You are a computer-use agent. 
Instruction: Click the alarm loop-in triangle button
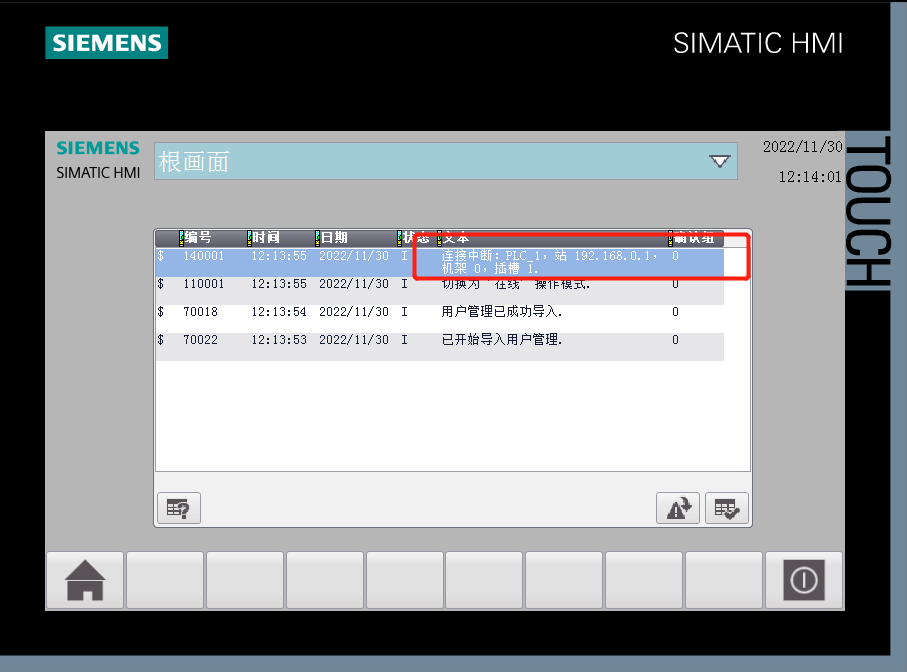tap(677, 508)
